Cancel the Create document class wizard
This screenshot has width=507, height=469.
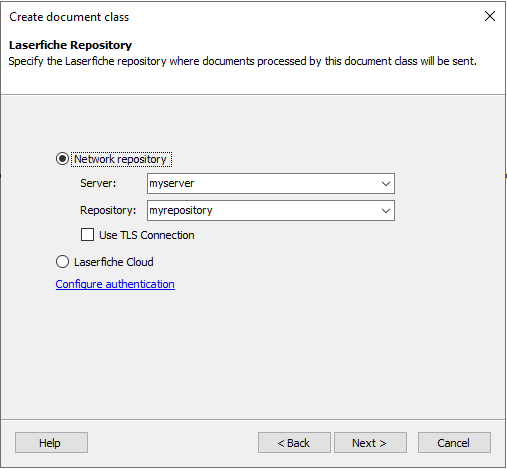pyautogui.click(x=454, y=443)
